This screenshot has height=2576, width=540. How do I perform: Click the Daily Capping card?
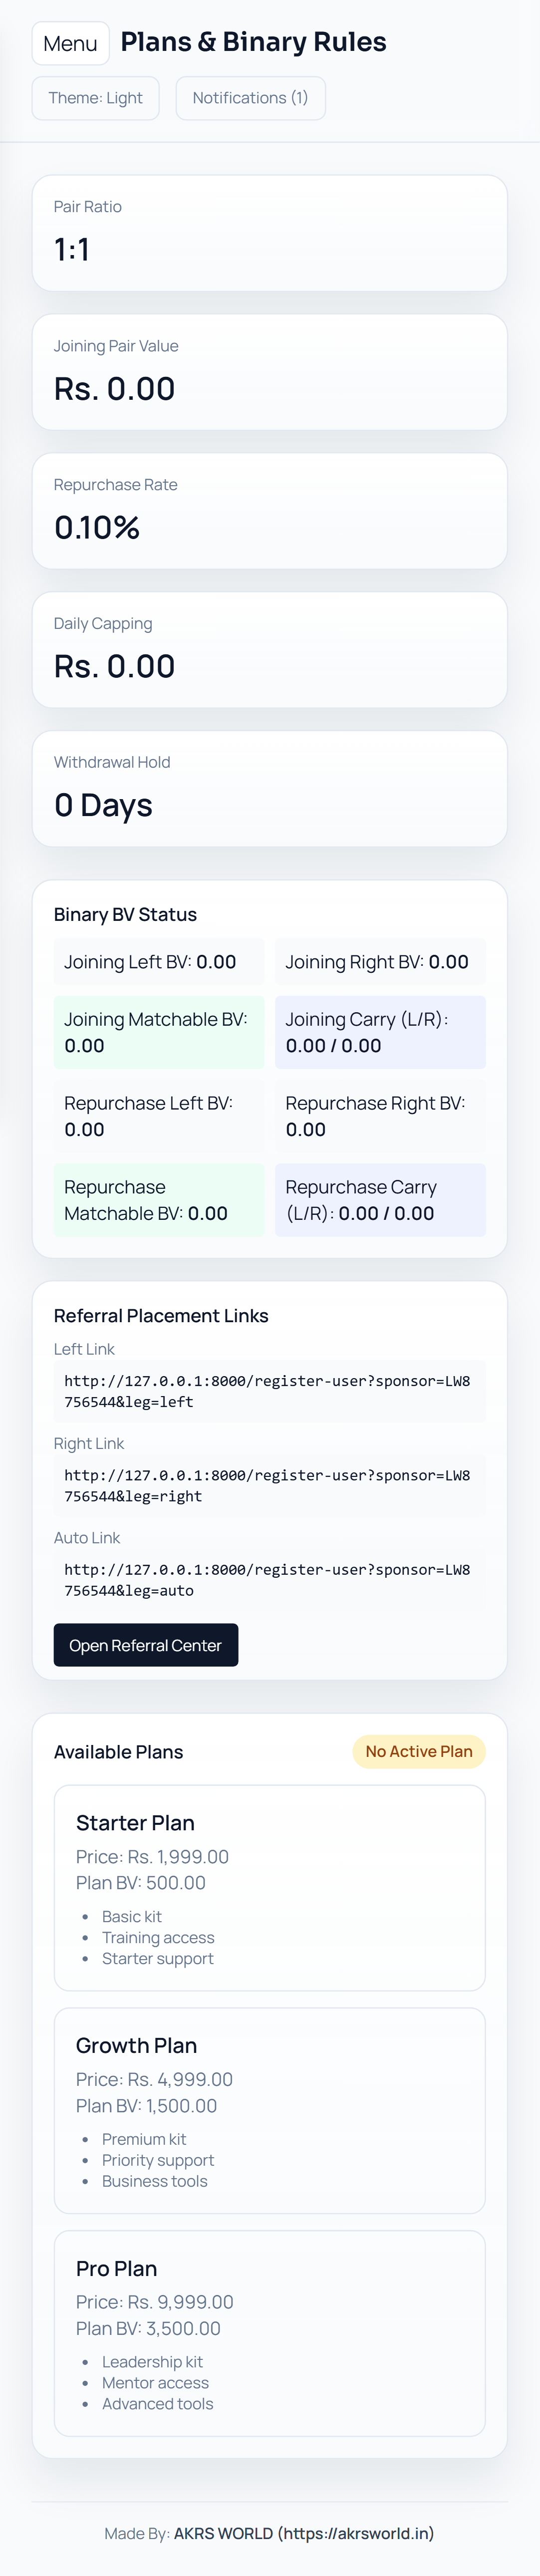(x=268, y=650)
